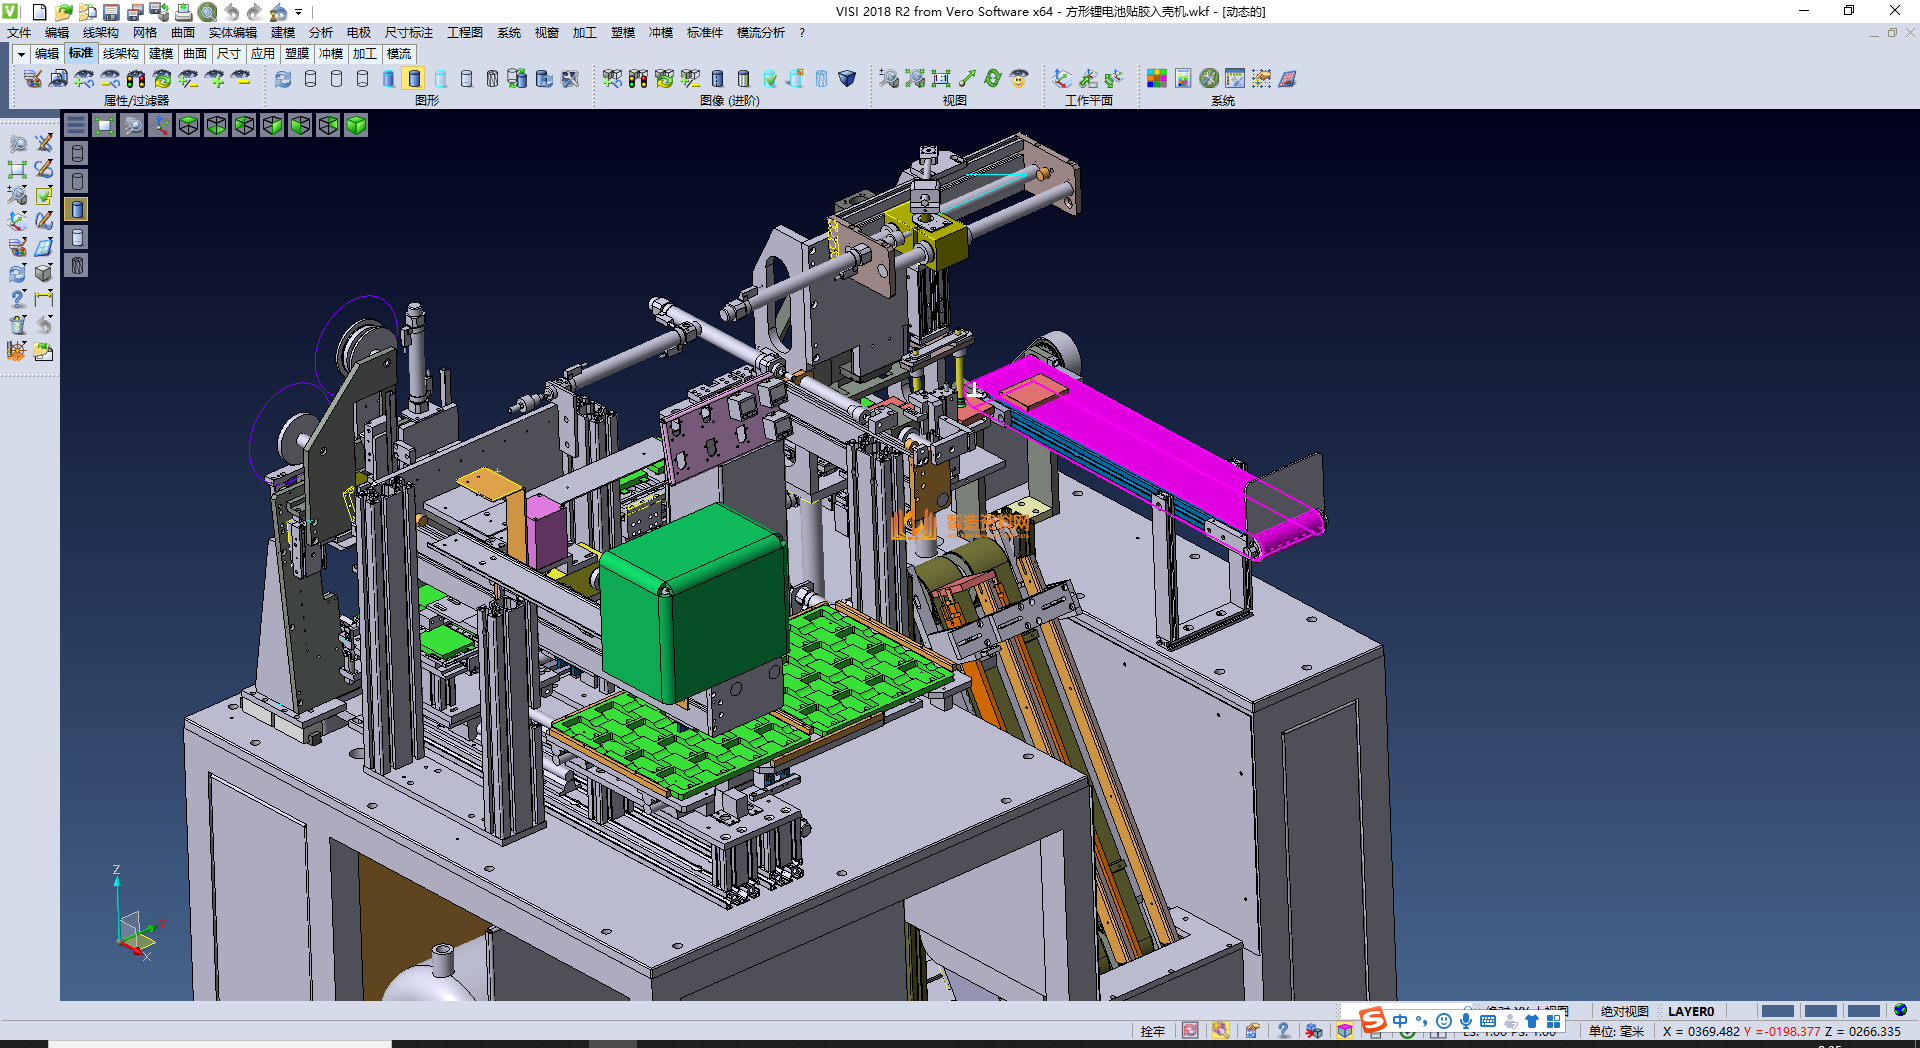Screen dimensions: 1920x1048
Task: Open the toolbar tab list dropdown arrow
Action: 20,54
